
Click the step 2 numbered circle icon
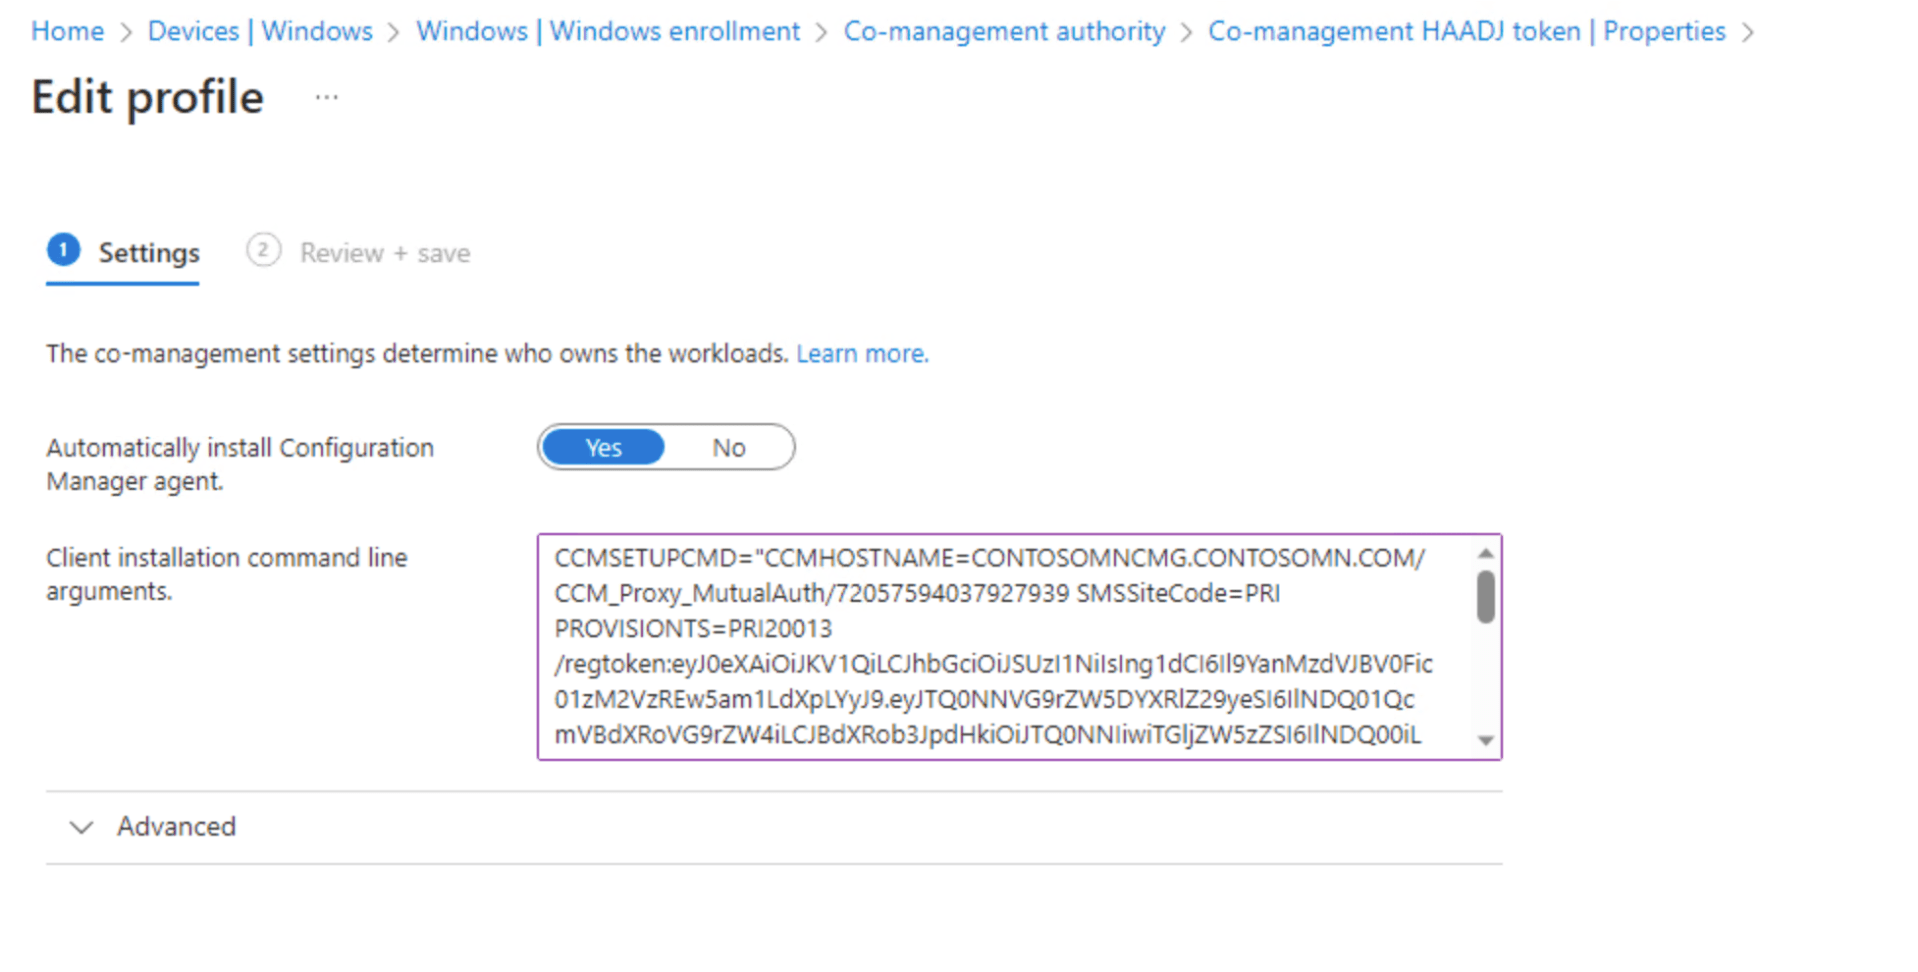pos(263,250)
